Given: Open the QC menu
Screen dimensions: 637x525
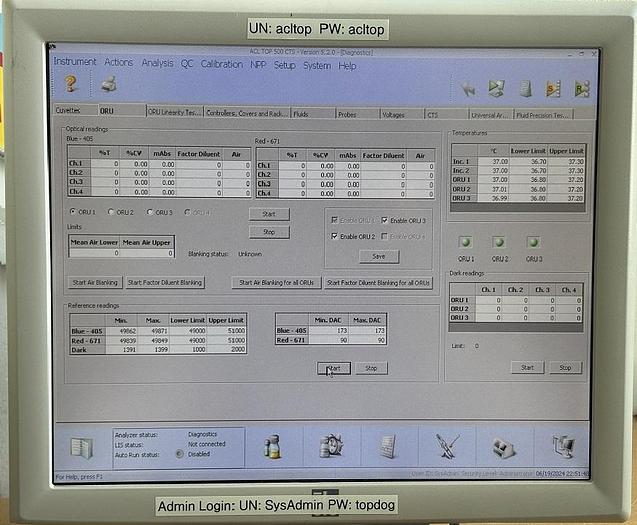Looking at the screenshot, I should tap(187, 63).
